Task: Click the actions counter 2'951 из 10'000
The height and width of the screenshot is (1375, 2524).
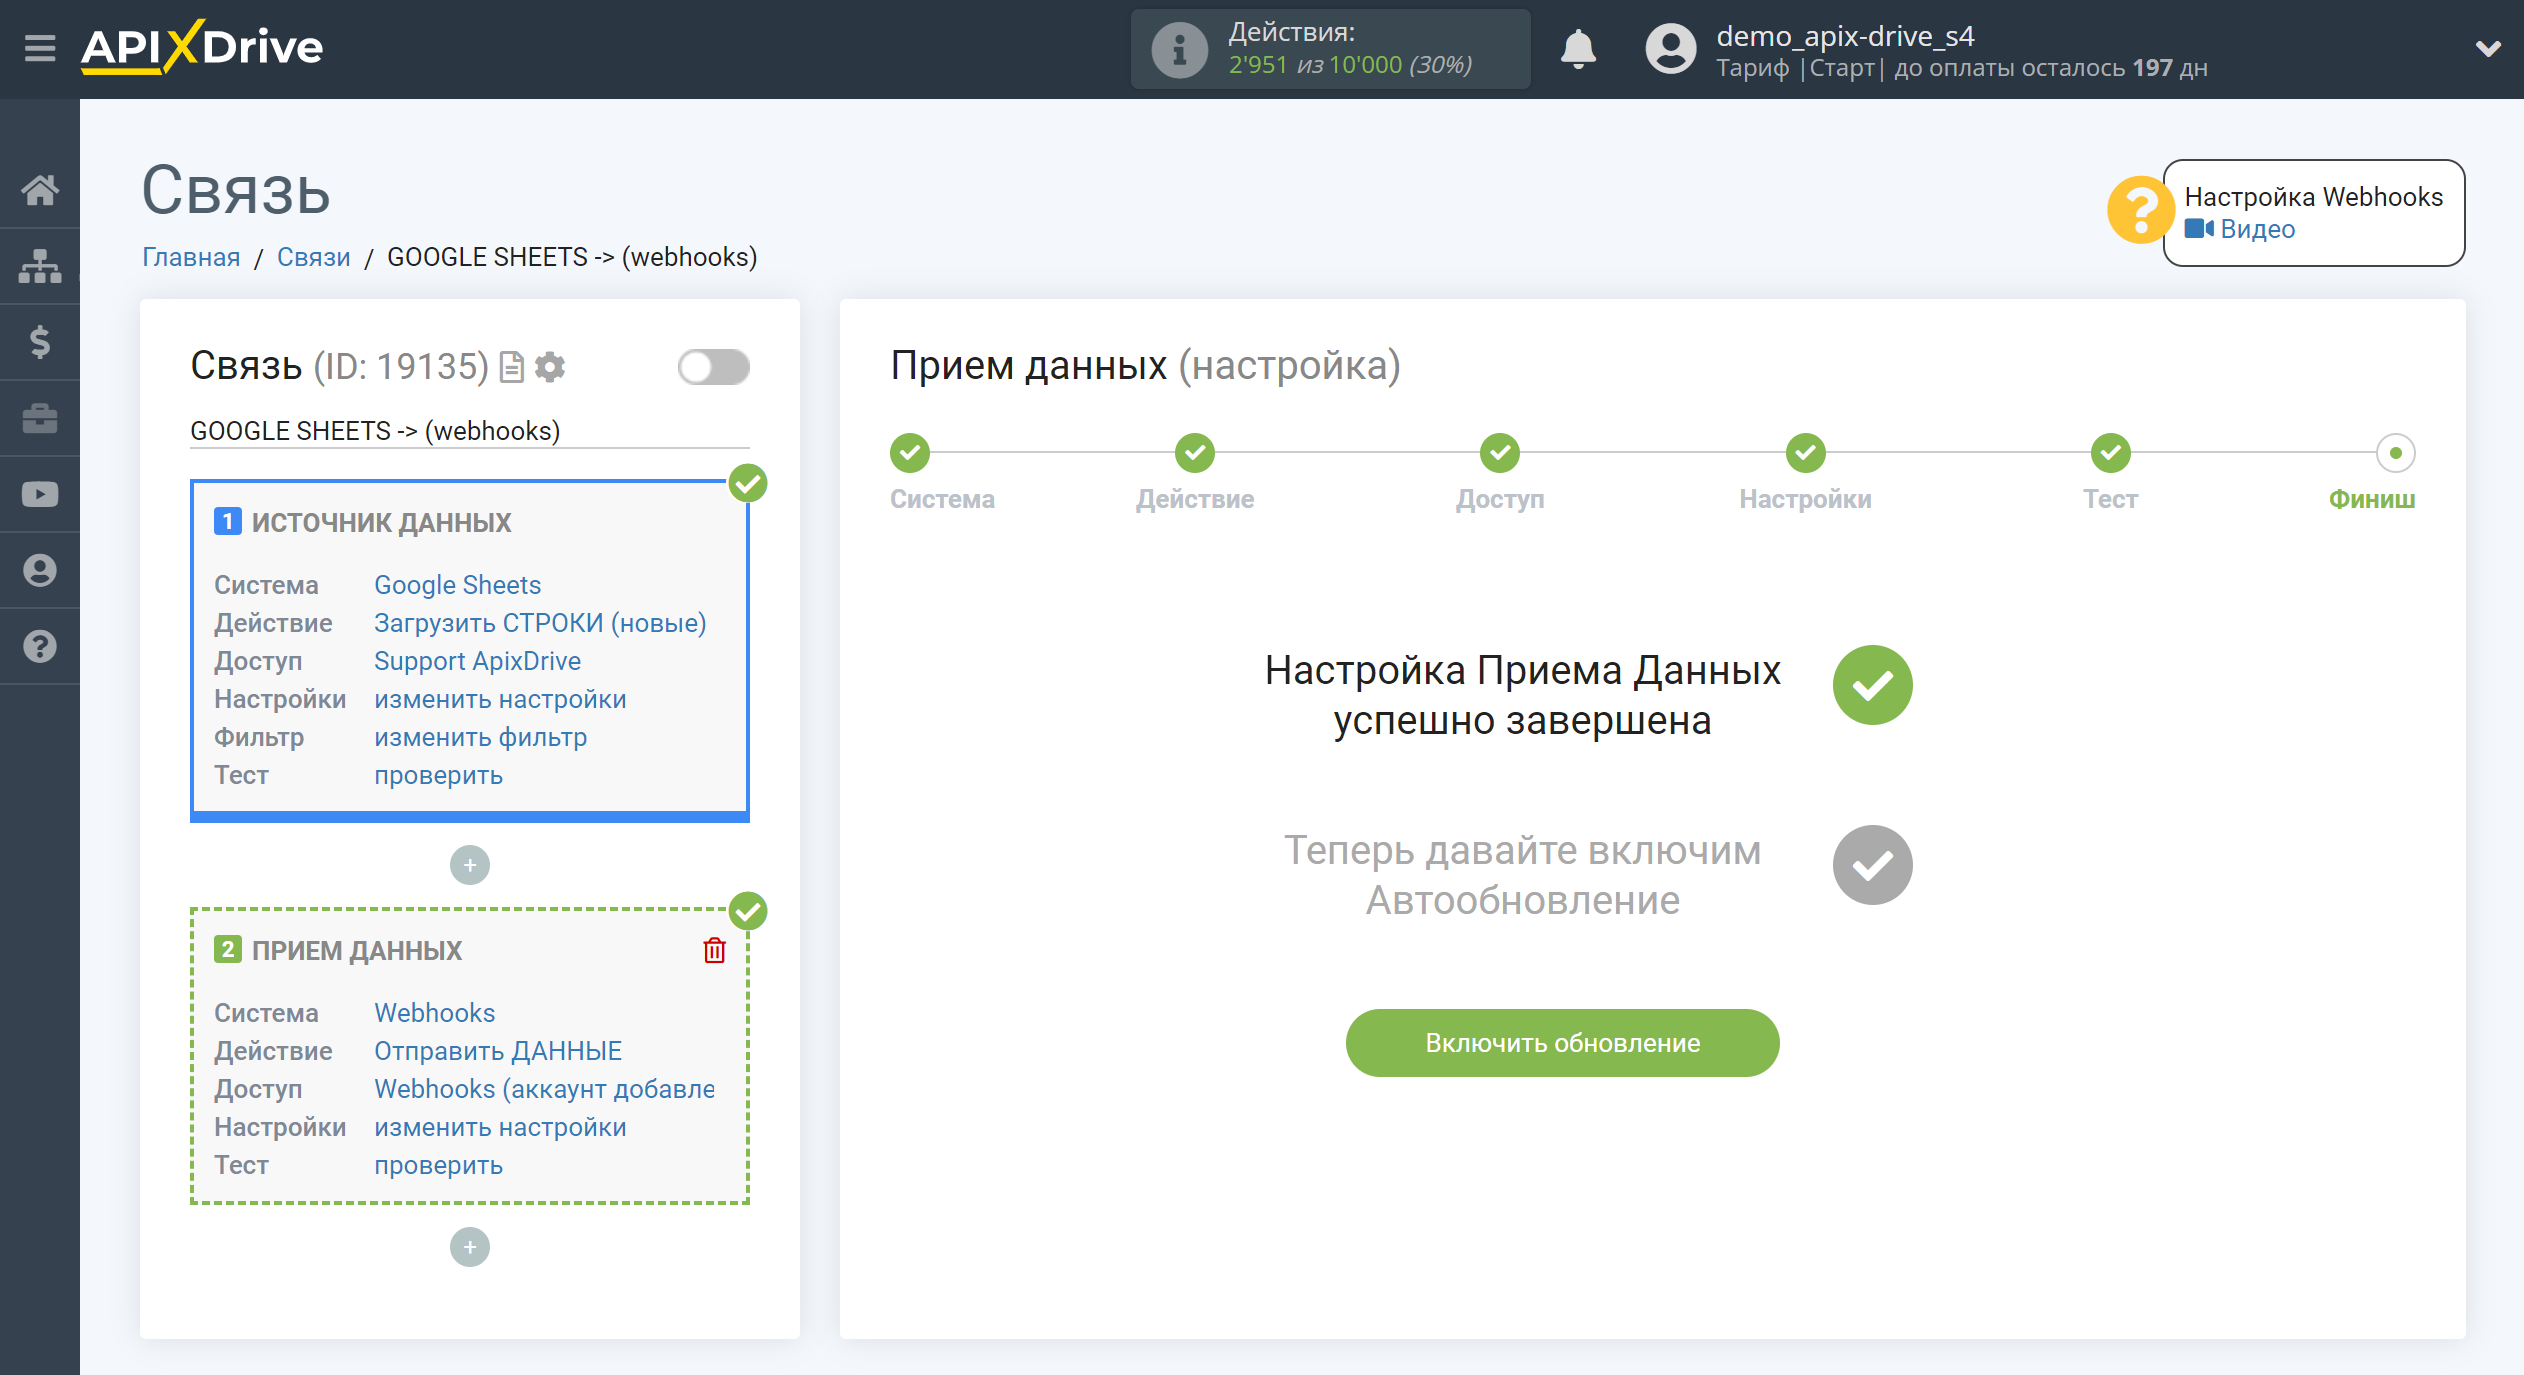Action: click(x=1350, y=65)
